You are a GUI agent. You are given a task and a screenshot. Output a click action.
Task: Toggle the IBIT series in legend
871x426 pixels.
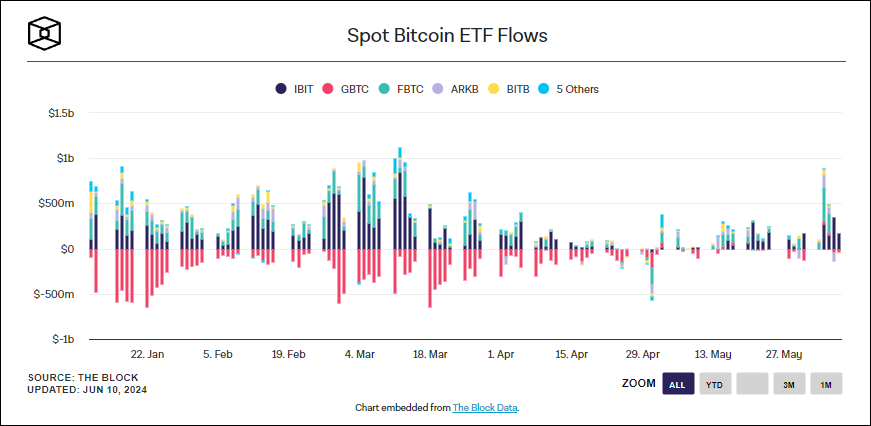(303, 89)
